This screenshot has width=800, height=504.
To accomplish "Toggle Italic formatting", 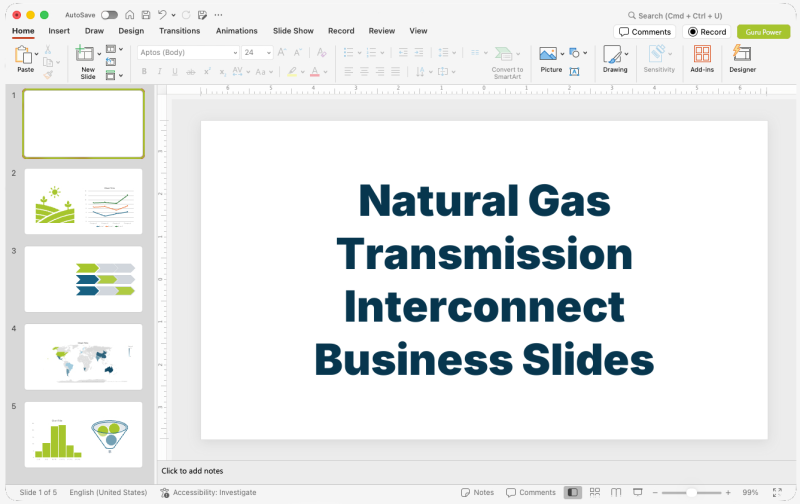I will pos(160,72).
